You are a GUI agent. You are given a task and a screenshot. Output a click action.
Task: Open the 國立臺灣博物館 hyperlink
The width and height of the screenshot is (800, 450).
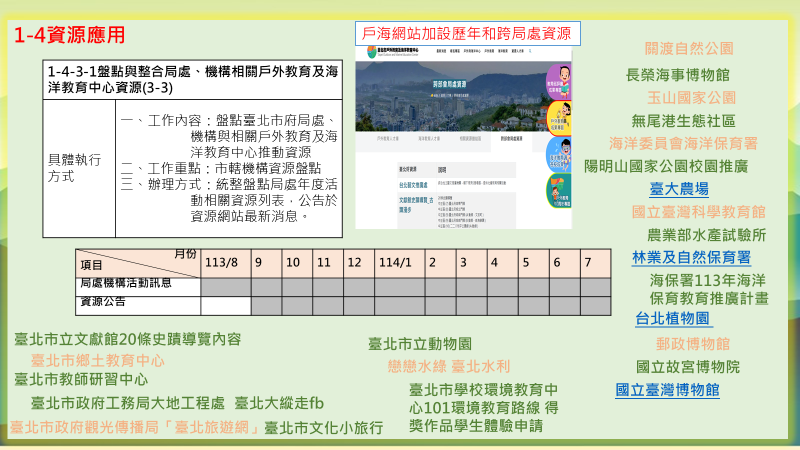coord(667,390)
